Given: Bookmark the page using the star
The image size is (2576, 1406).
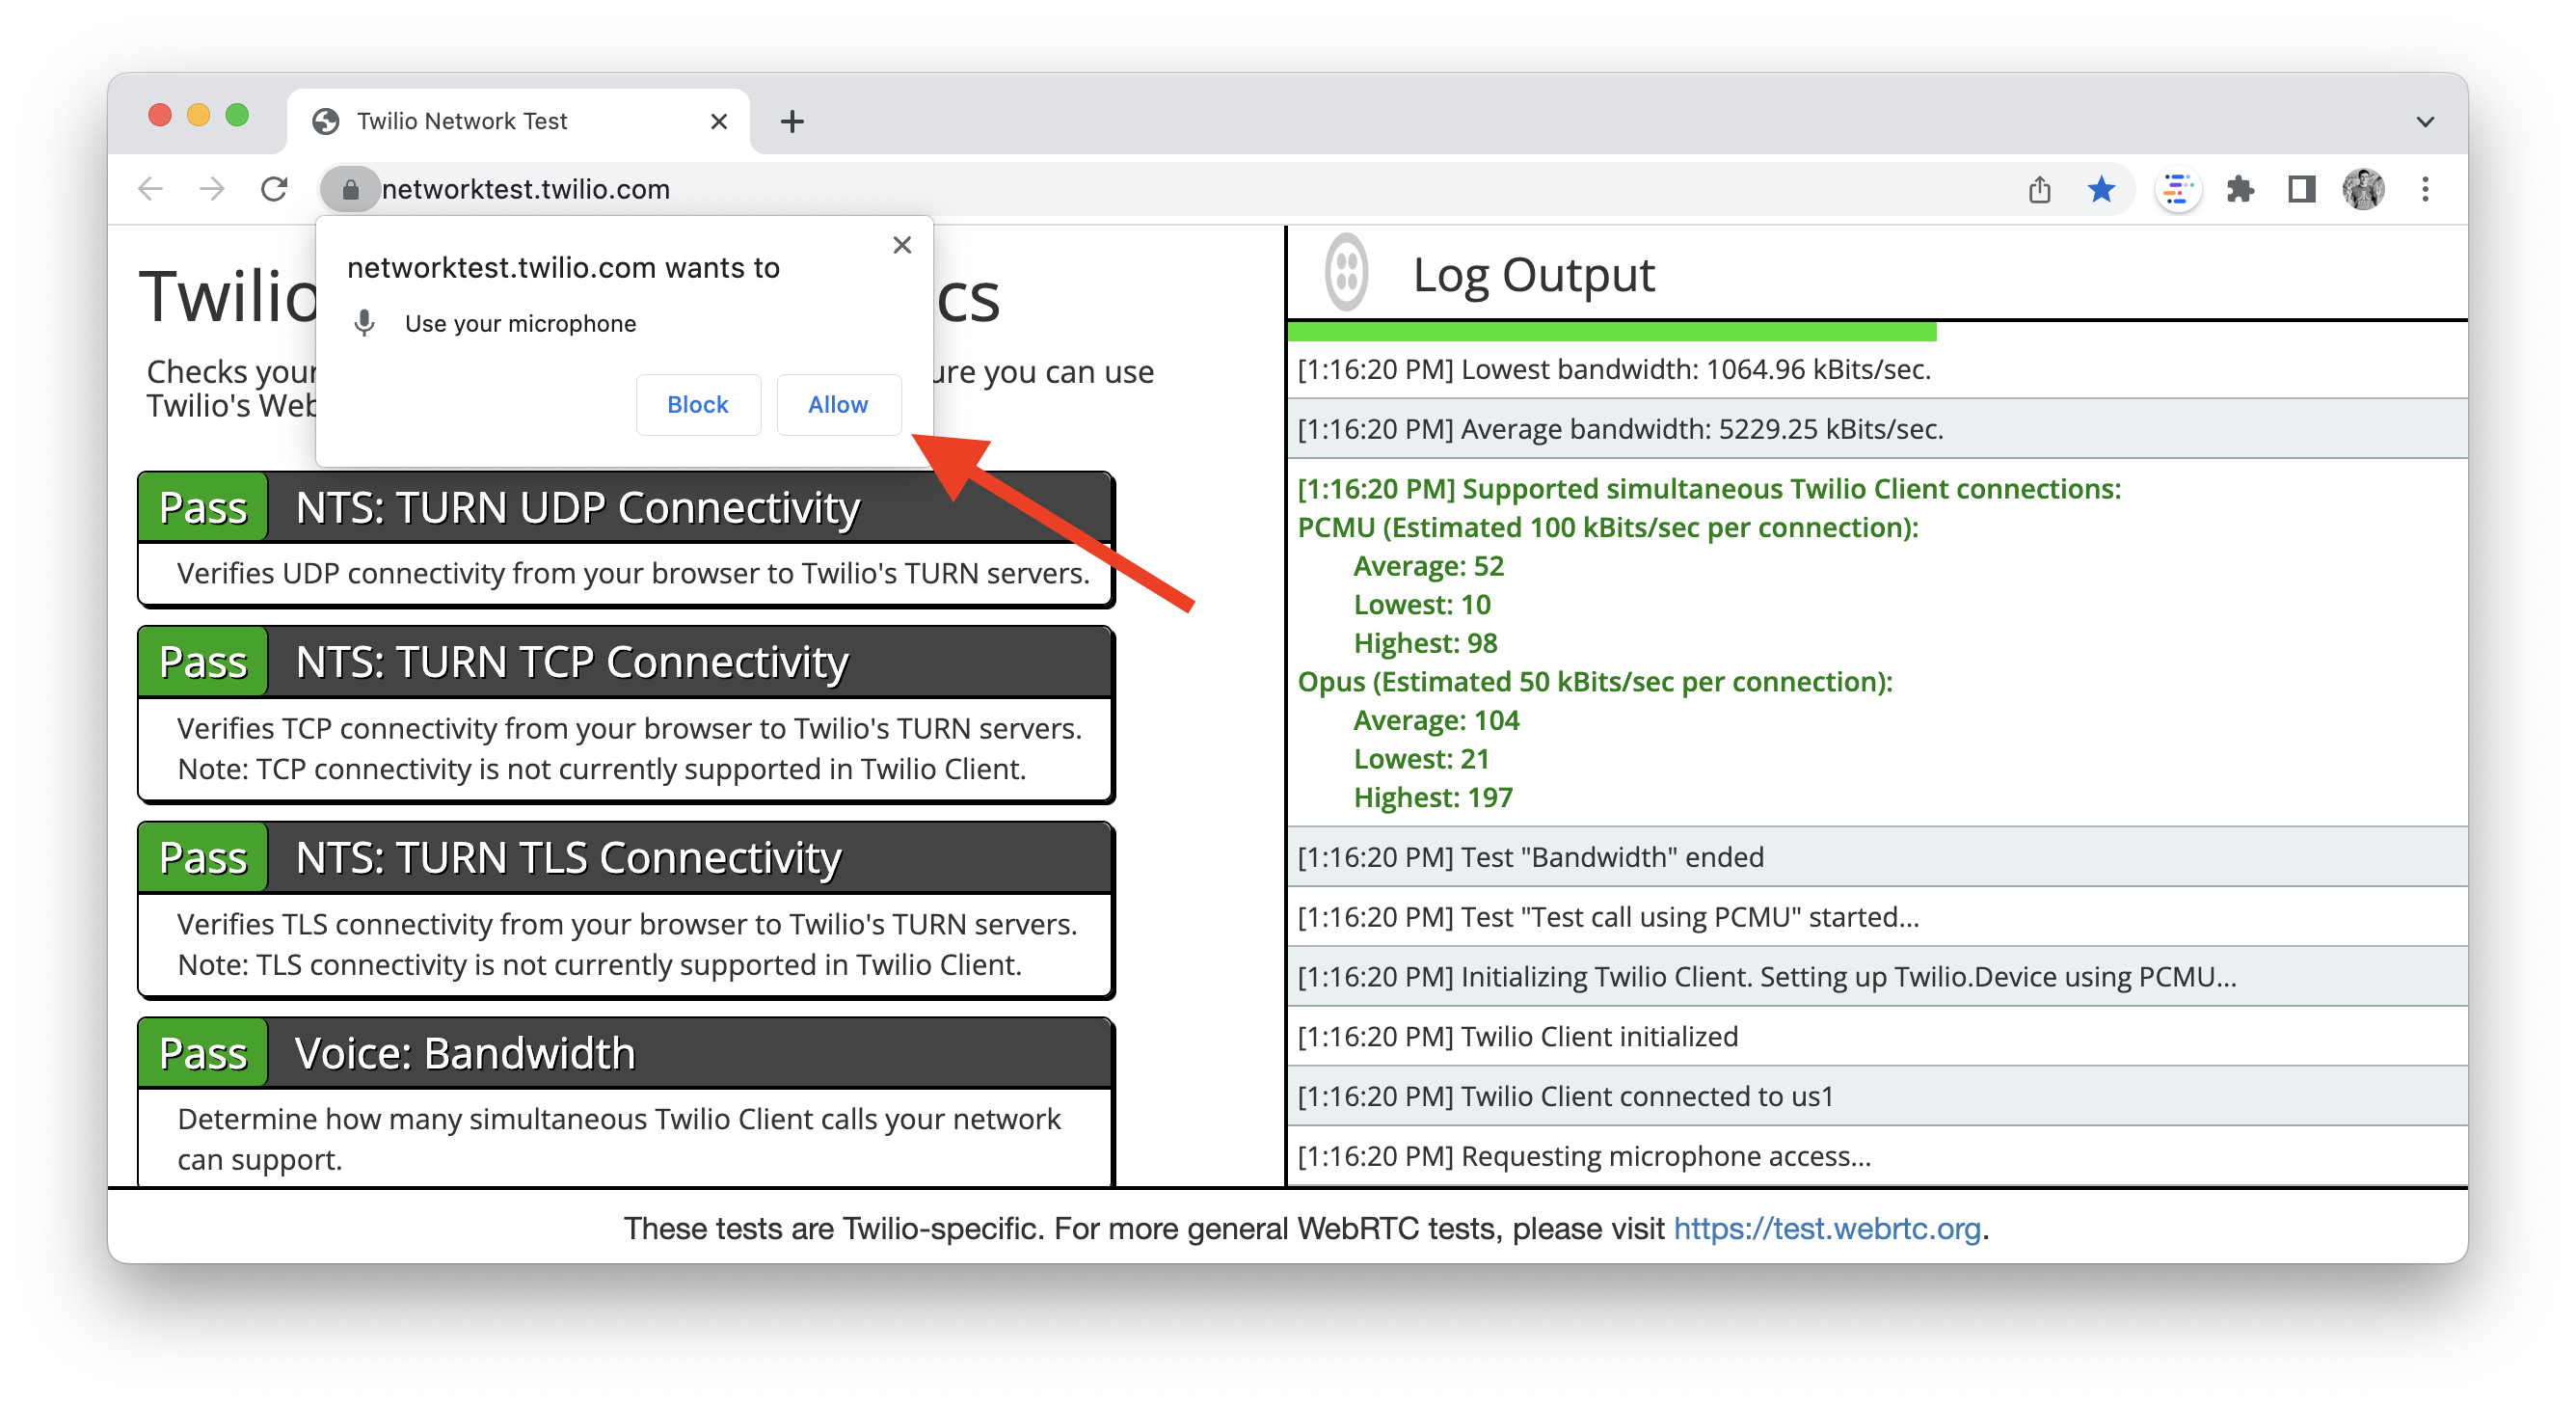Looking at the screenshot, I should 2101,188.
